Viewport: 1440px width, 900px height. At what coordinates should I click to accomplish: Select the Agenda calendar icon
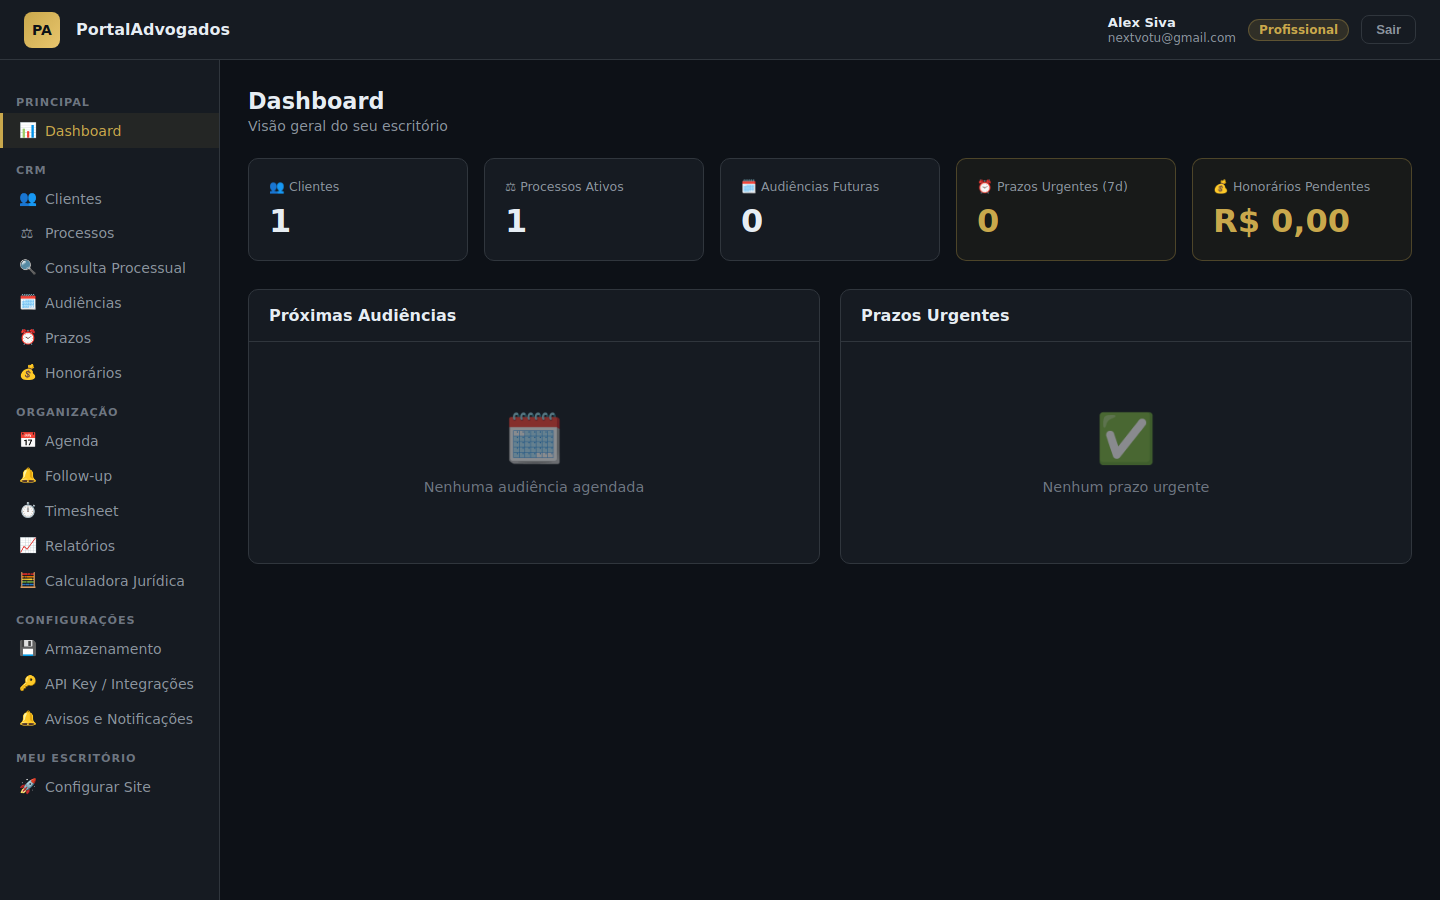point(27,440)
